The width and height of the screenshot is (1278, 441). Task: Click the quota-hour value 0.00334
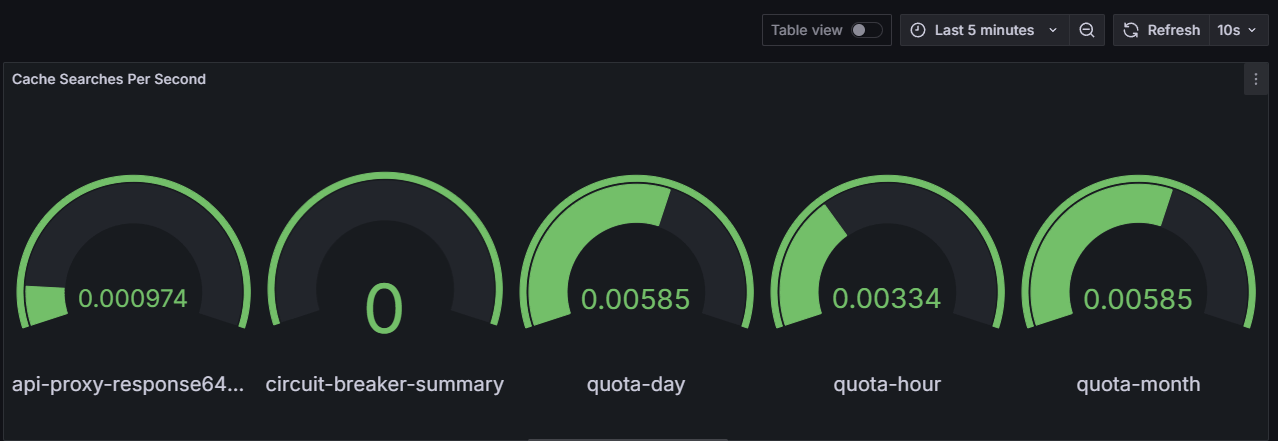(887, 299)
